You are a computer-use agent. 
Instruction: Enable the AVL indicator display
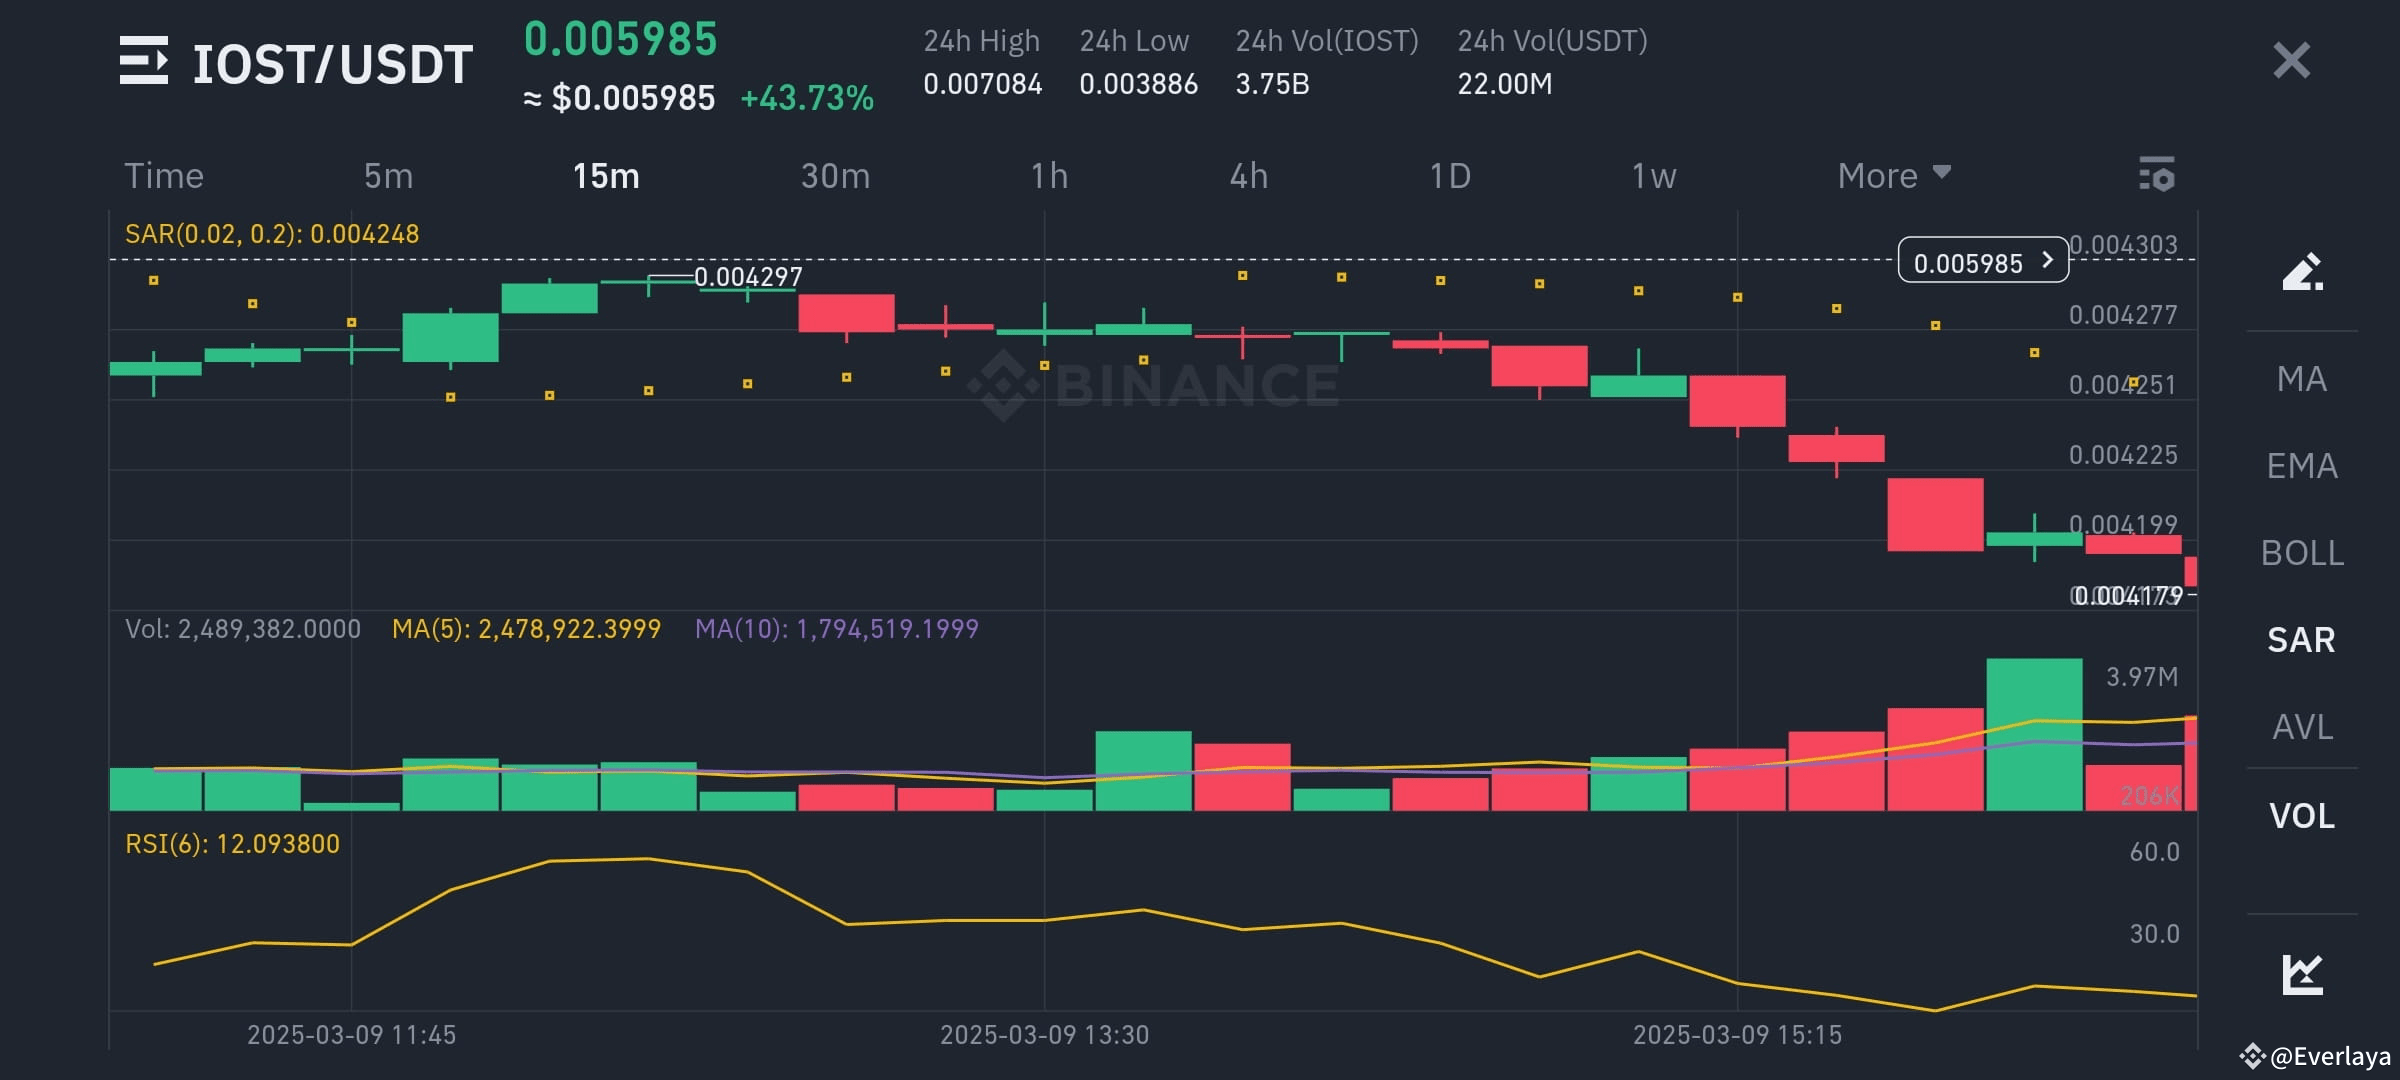2302,728
